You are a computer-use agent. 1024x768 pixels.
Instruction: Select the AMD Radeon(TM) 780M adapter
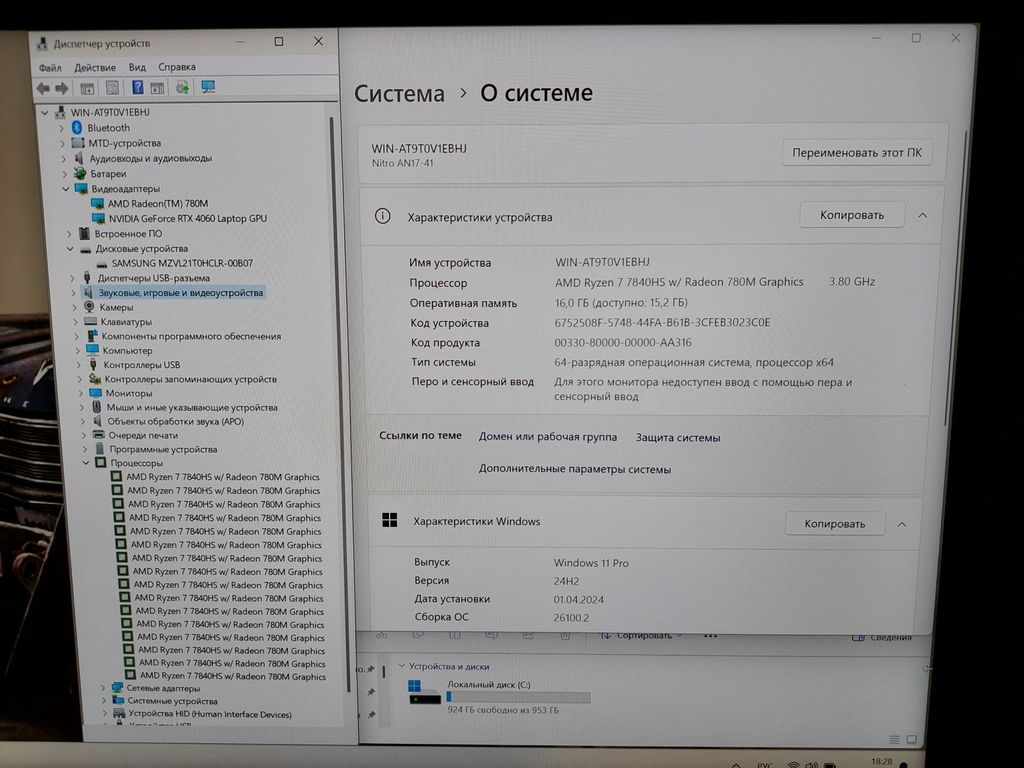157,204
